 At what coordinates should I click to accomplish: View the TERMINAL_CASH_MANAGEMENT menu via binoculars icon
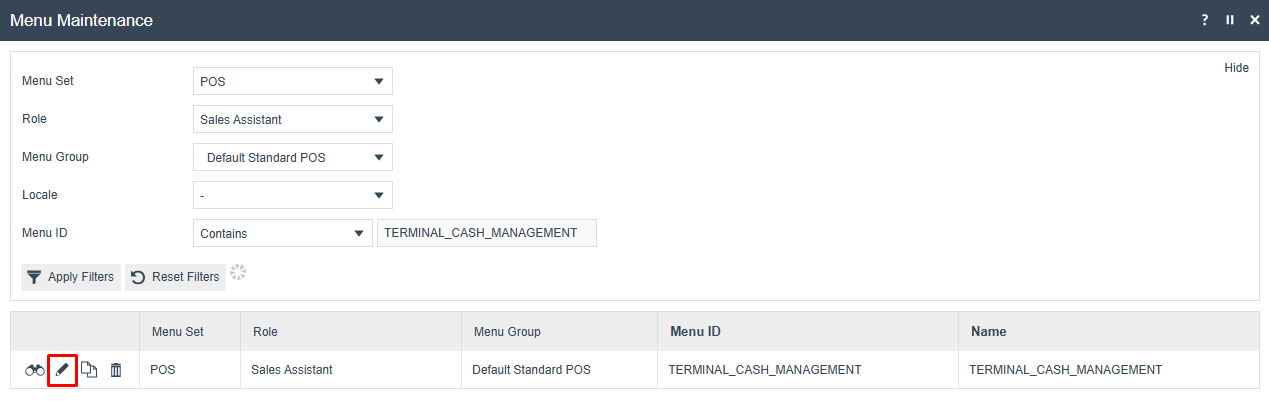35,370
